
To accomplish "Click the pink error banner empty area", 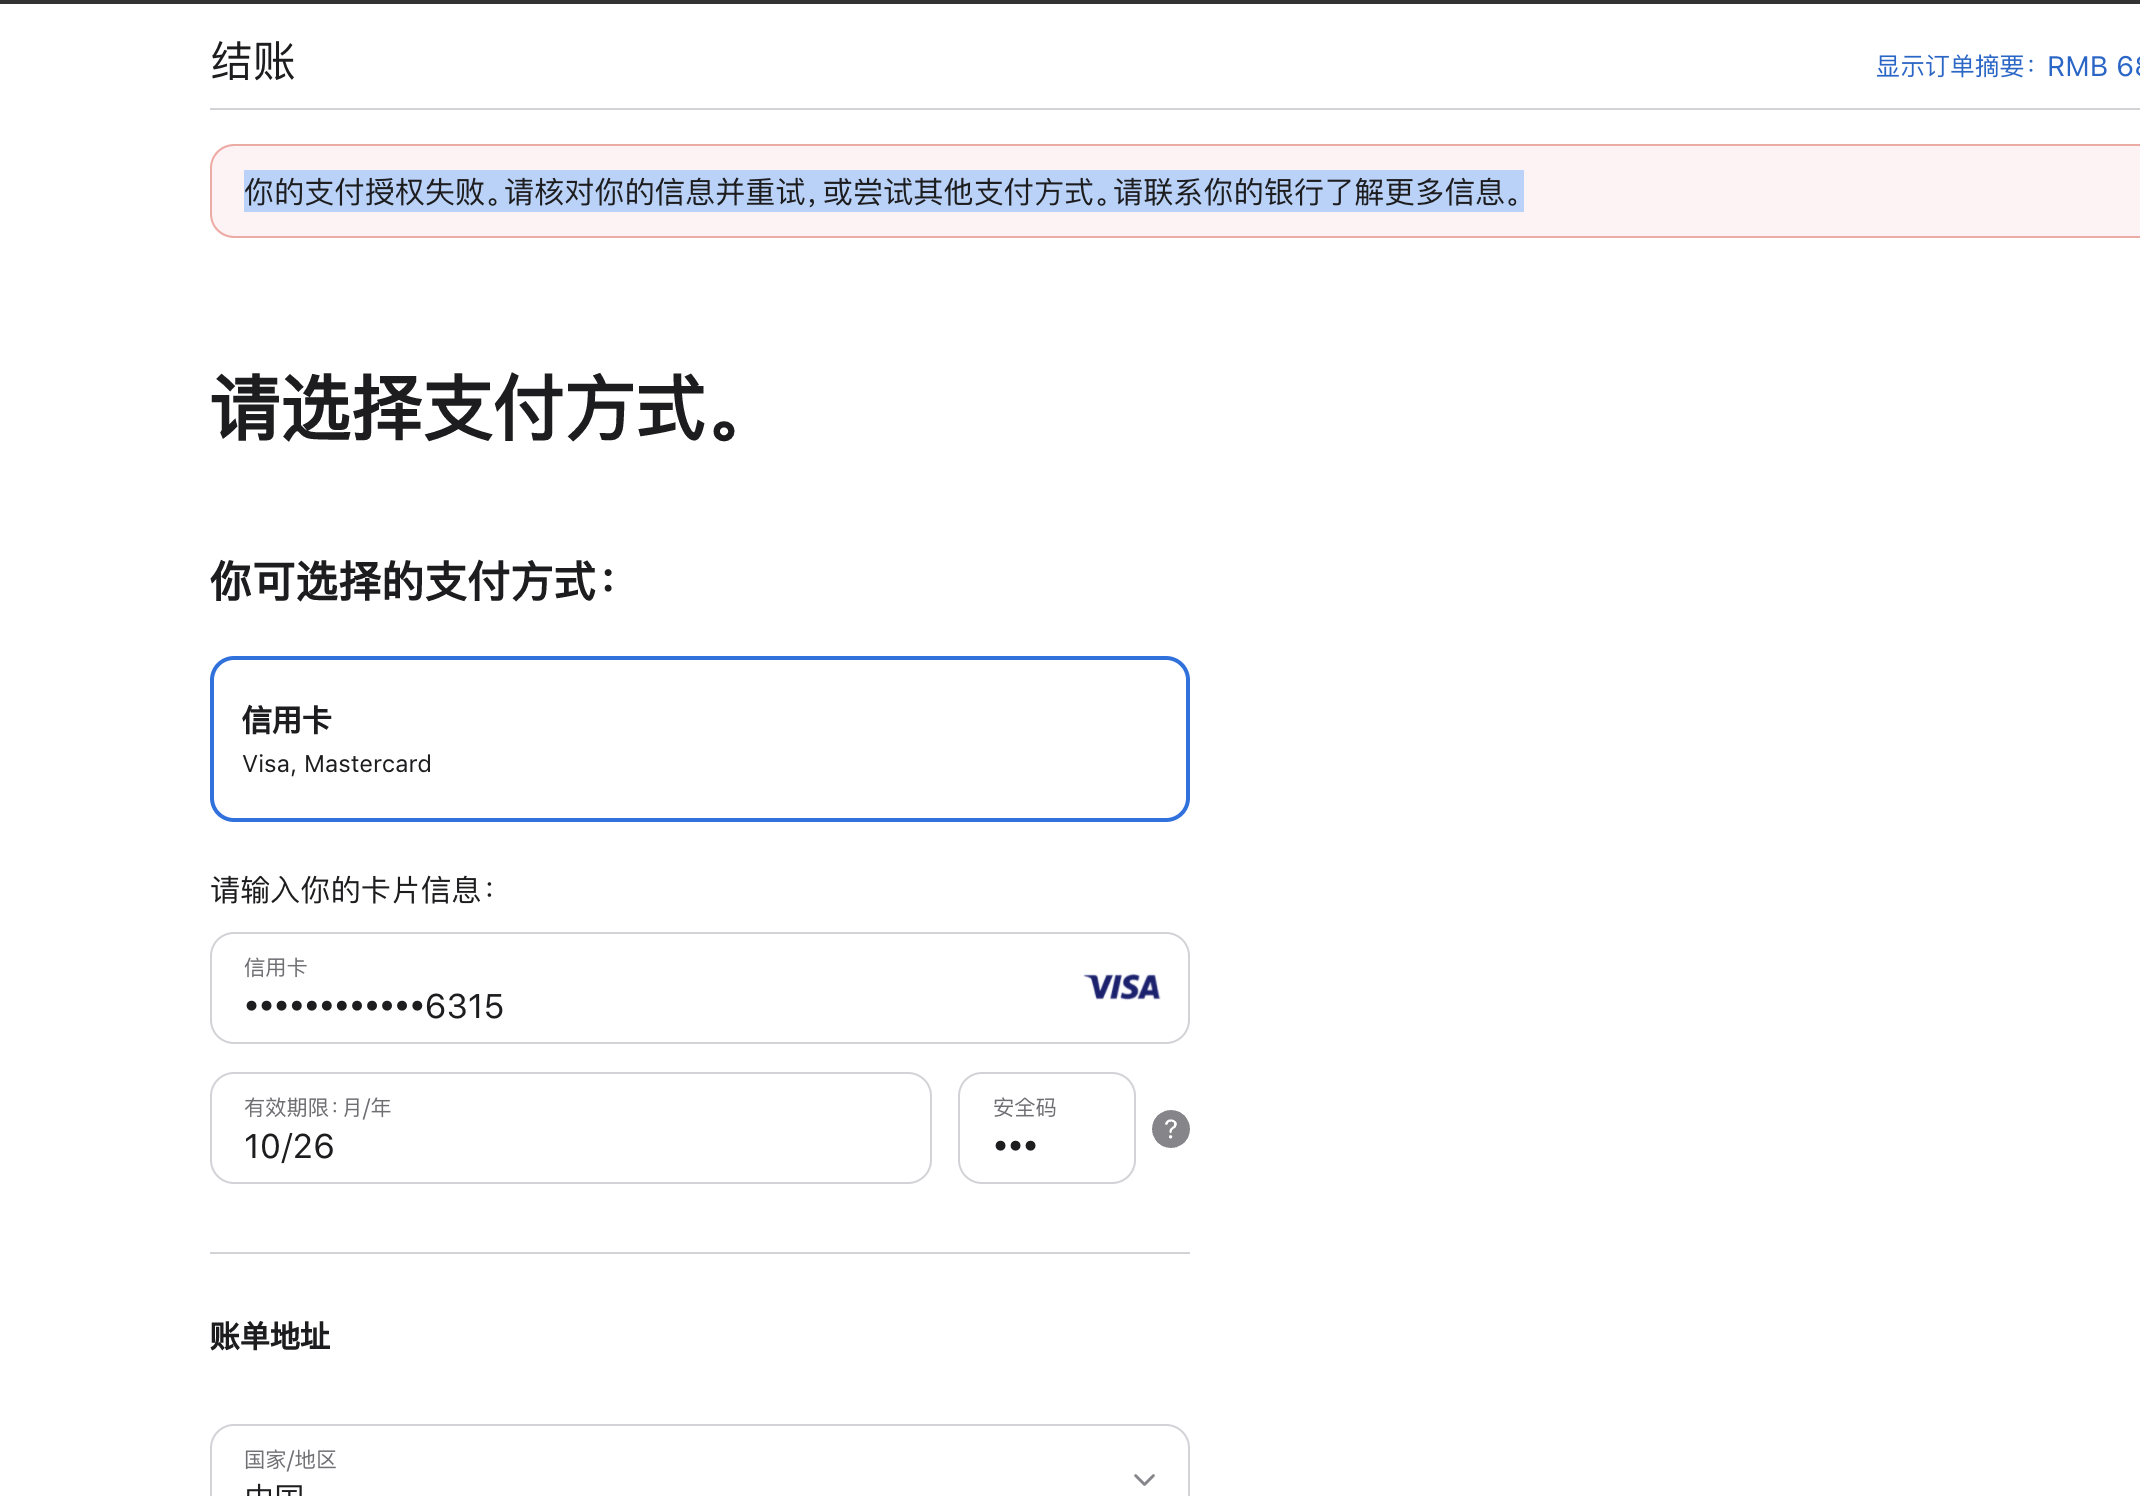I will click(x=1830, y=192).
